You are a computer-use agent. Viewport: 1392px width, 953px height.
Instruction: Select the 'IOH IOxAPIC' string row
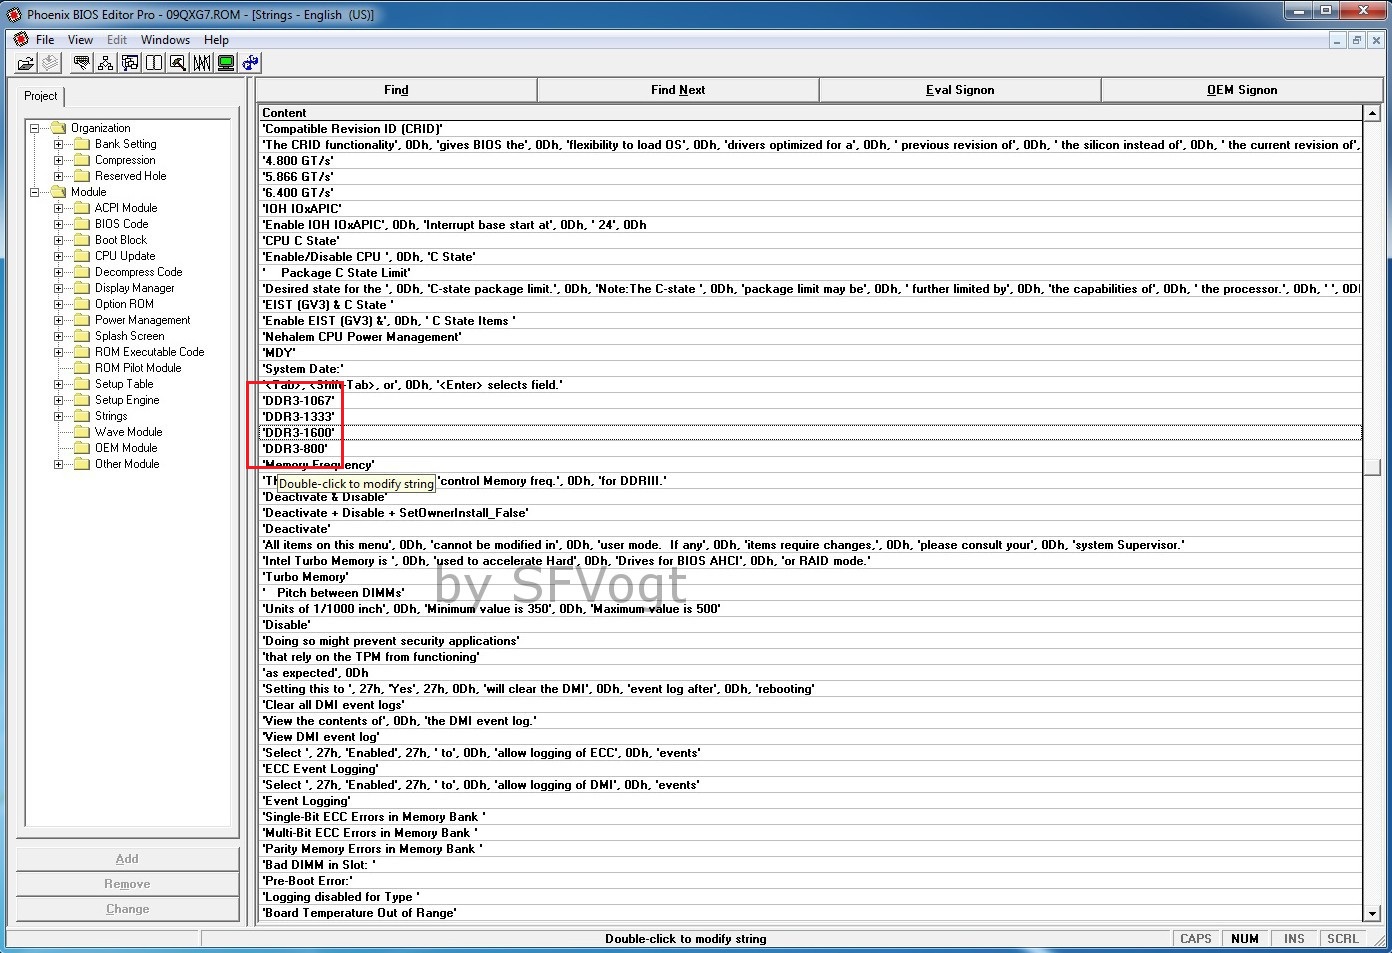pyautogui.click(x=810, y=209)
